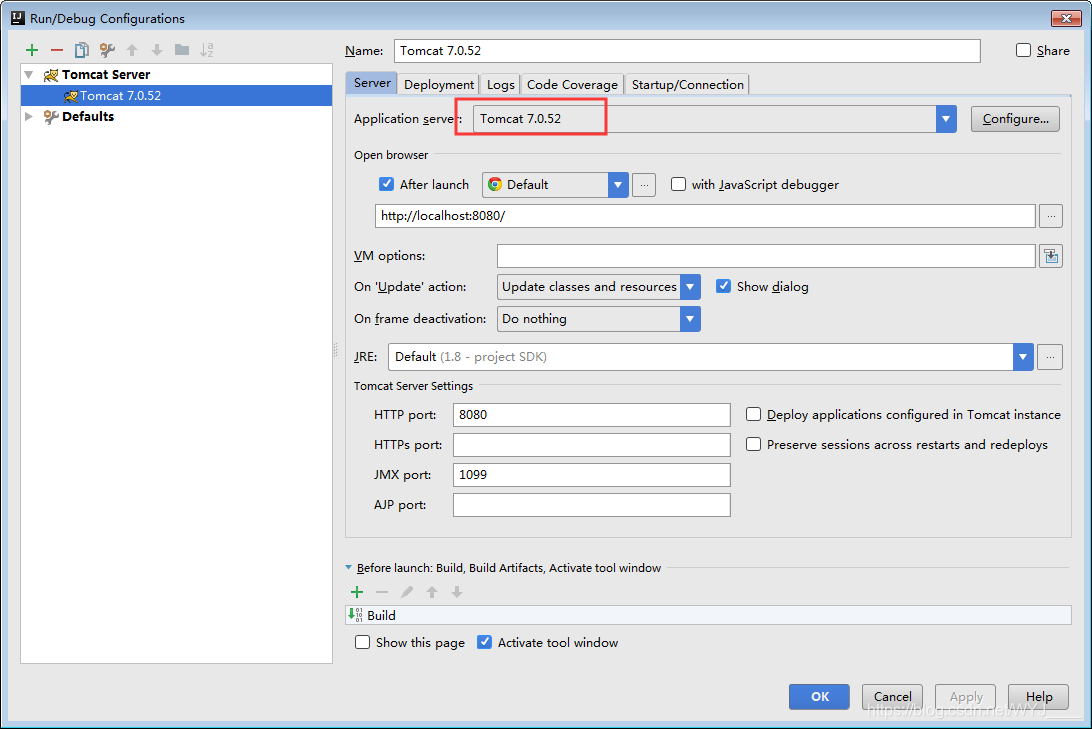Toggle the Share checkbox
This screenshot has height=729, width=1092.
[x=1023, y=50]
